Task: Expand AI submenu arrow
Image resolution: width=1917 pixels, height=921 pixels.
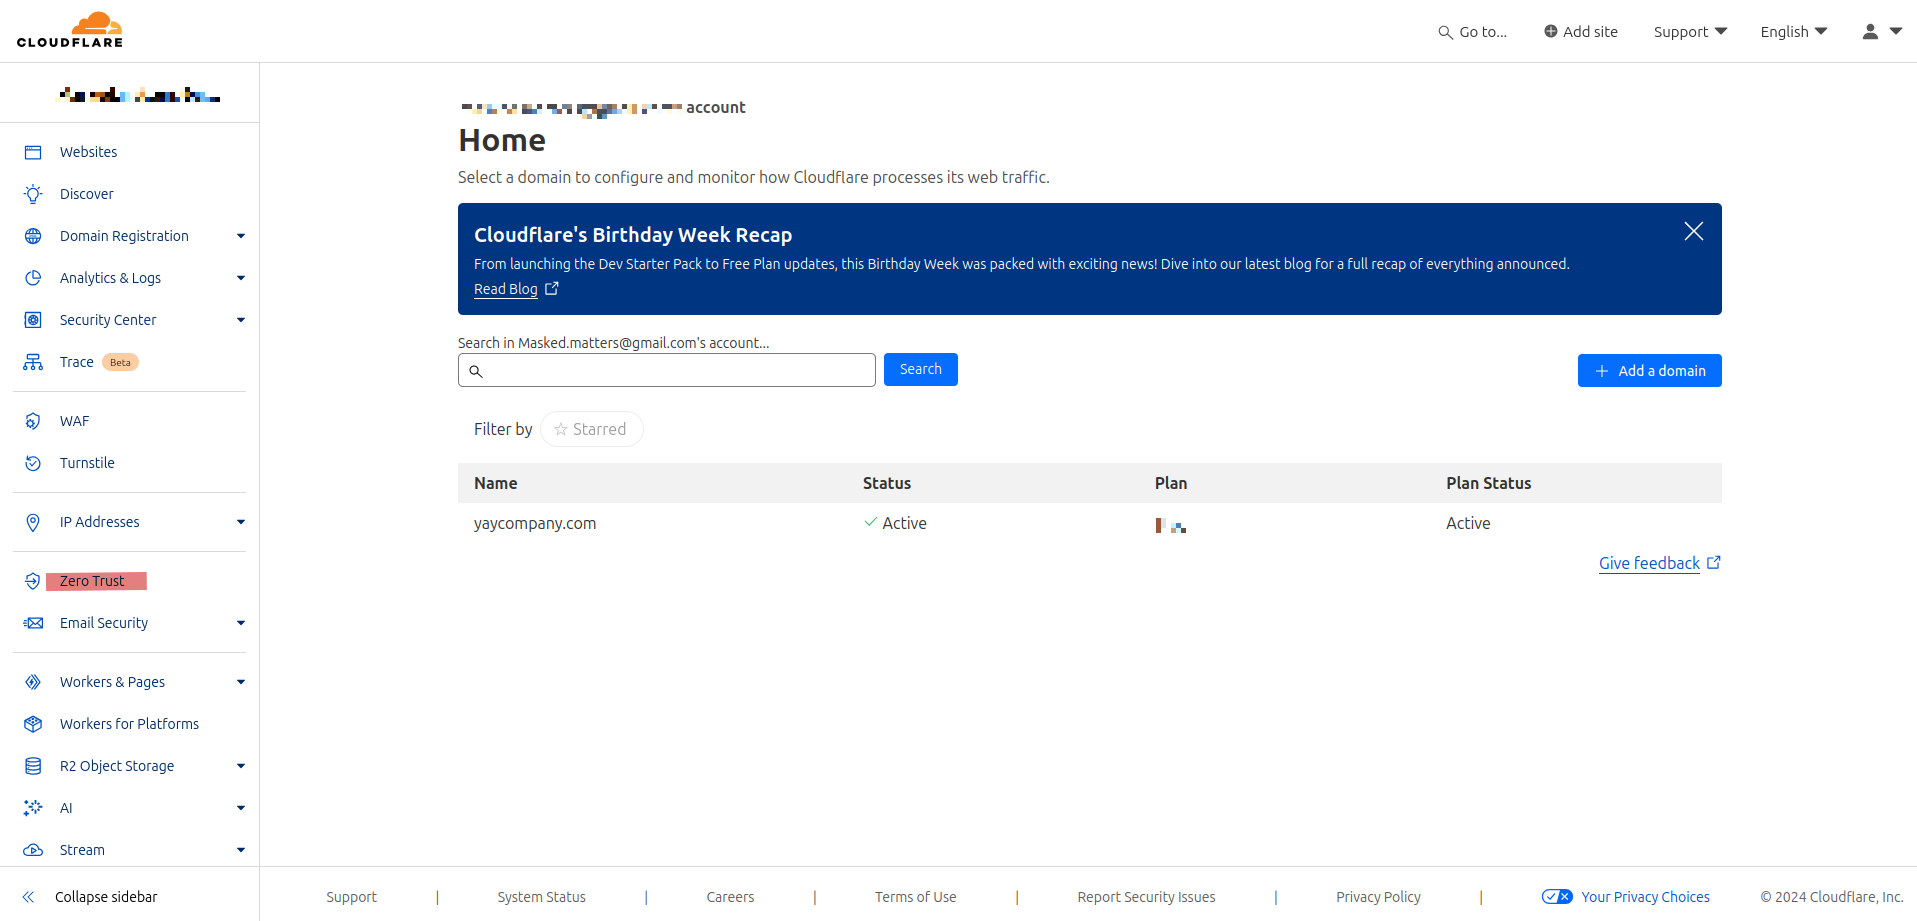Action: (241, 808)
